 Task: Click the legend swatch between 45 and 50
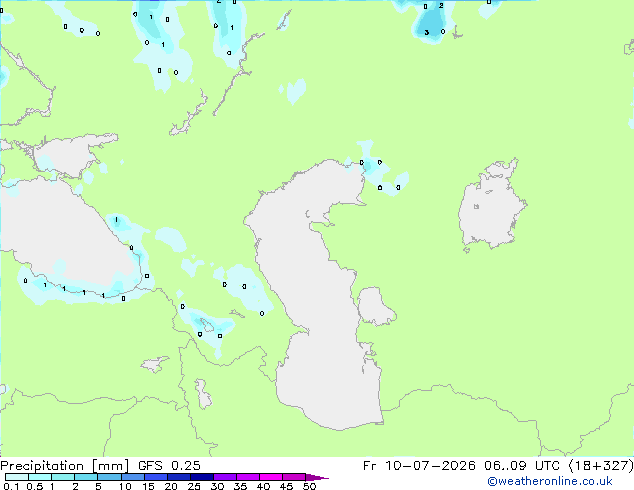[x=294, y=477]
